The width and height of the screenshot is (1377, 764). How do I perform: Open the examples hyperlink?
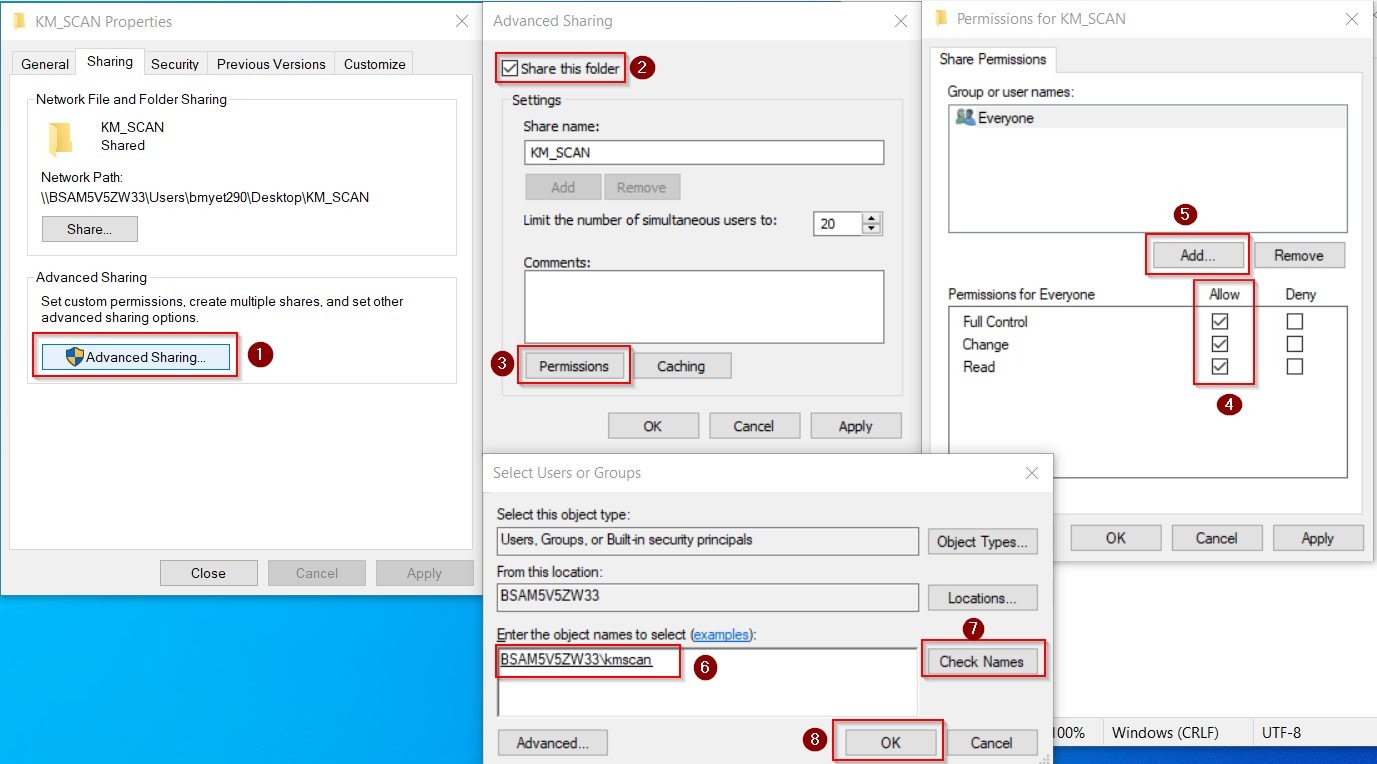(721, 635)
